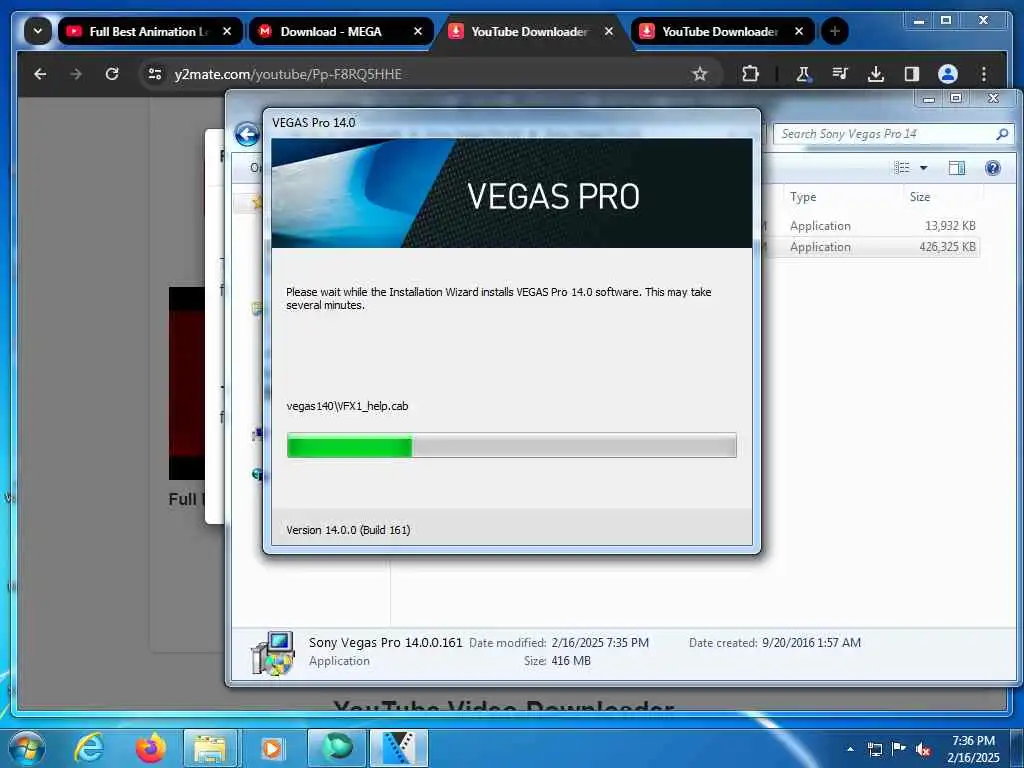Sort files by Size column

coord(920,197)
